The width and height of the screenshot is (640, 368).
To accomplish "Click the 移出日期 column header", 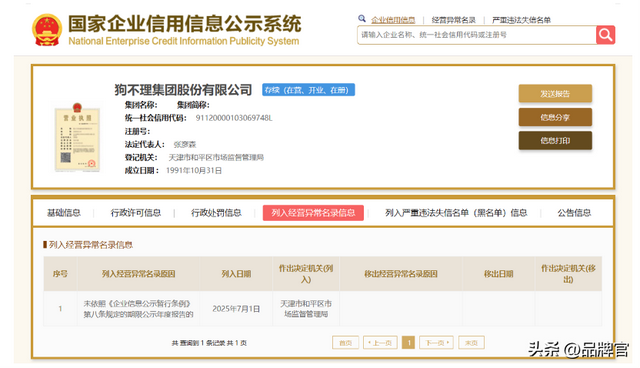I will point(498,274).
